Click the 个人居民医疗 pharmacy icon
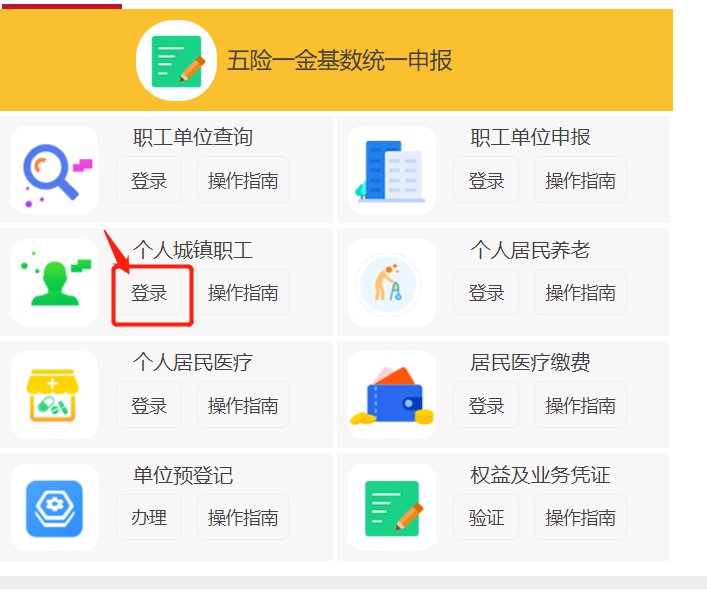The image size is (707, 603). (x=55, y=395)
